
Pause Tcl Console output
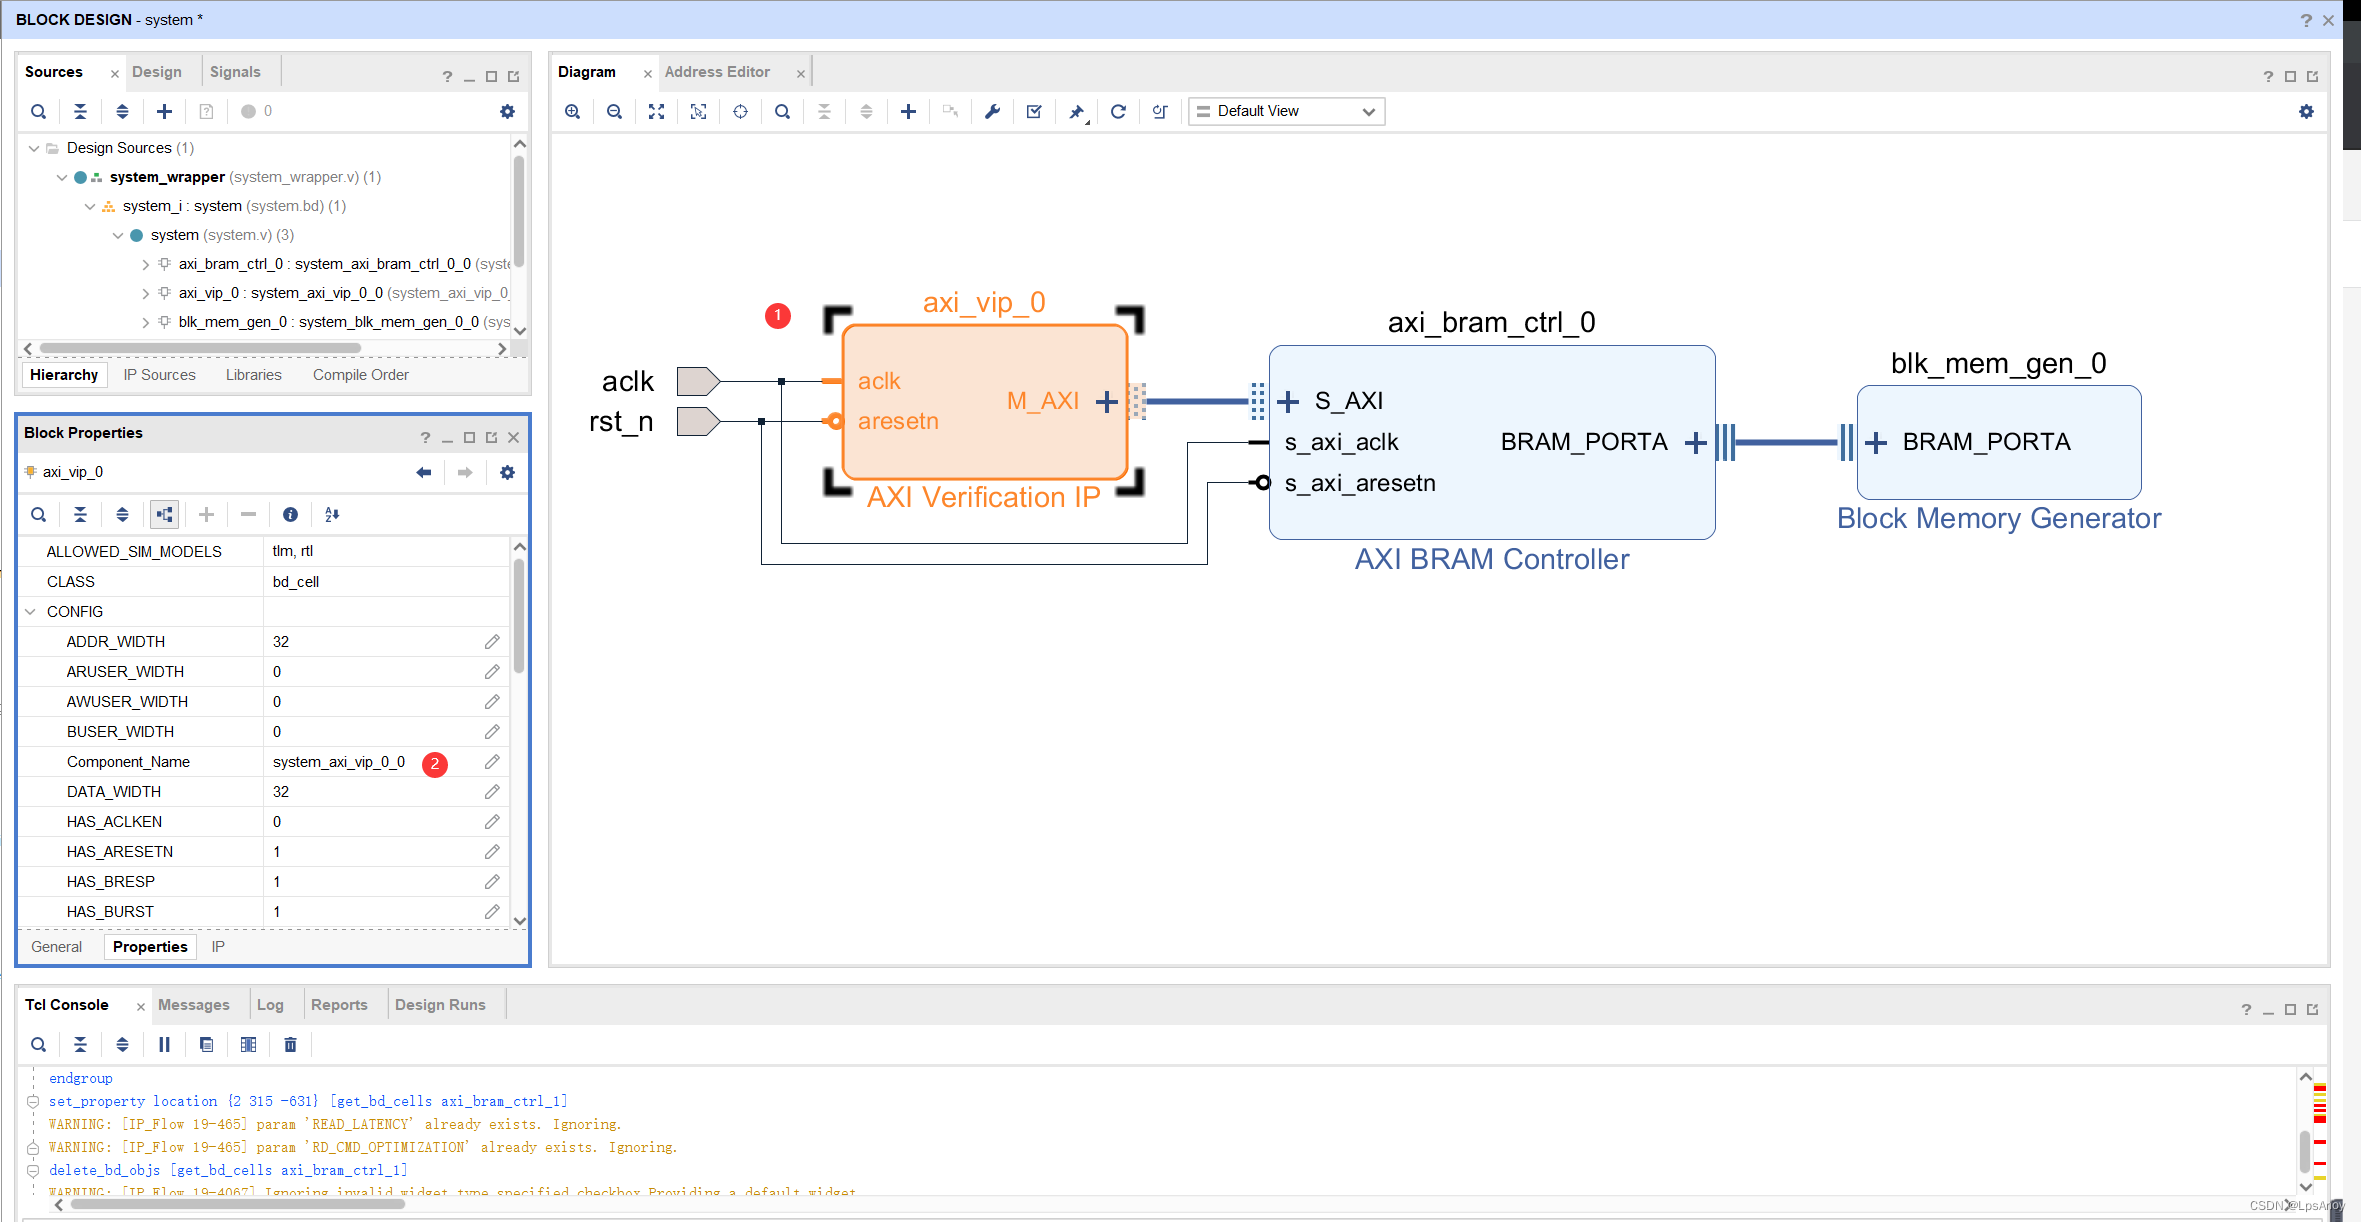pyautogui.click(x=164, y=1044)
